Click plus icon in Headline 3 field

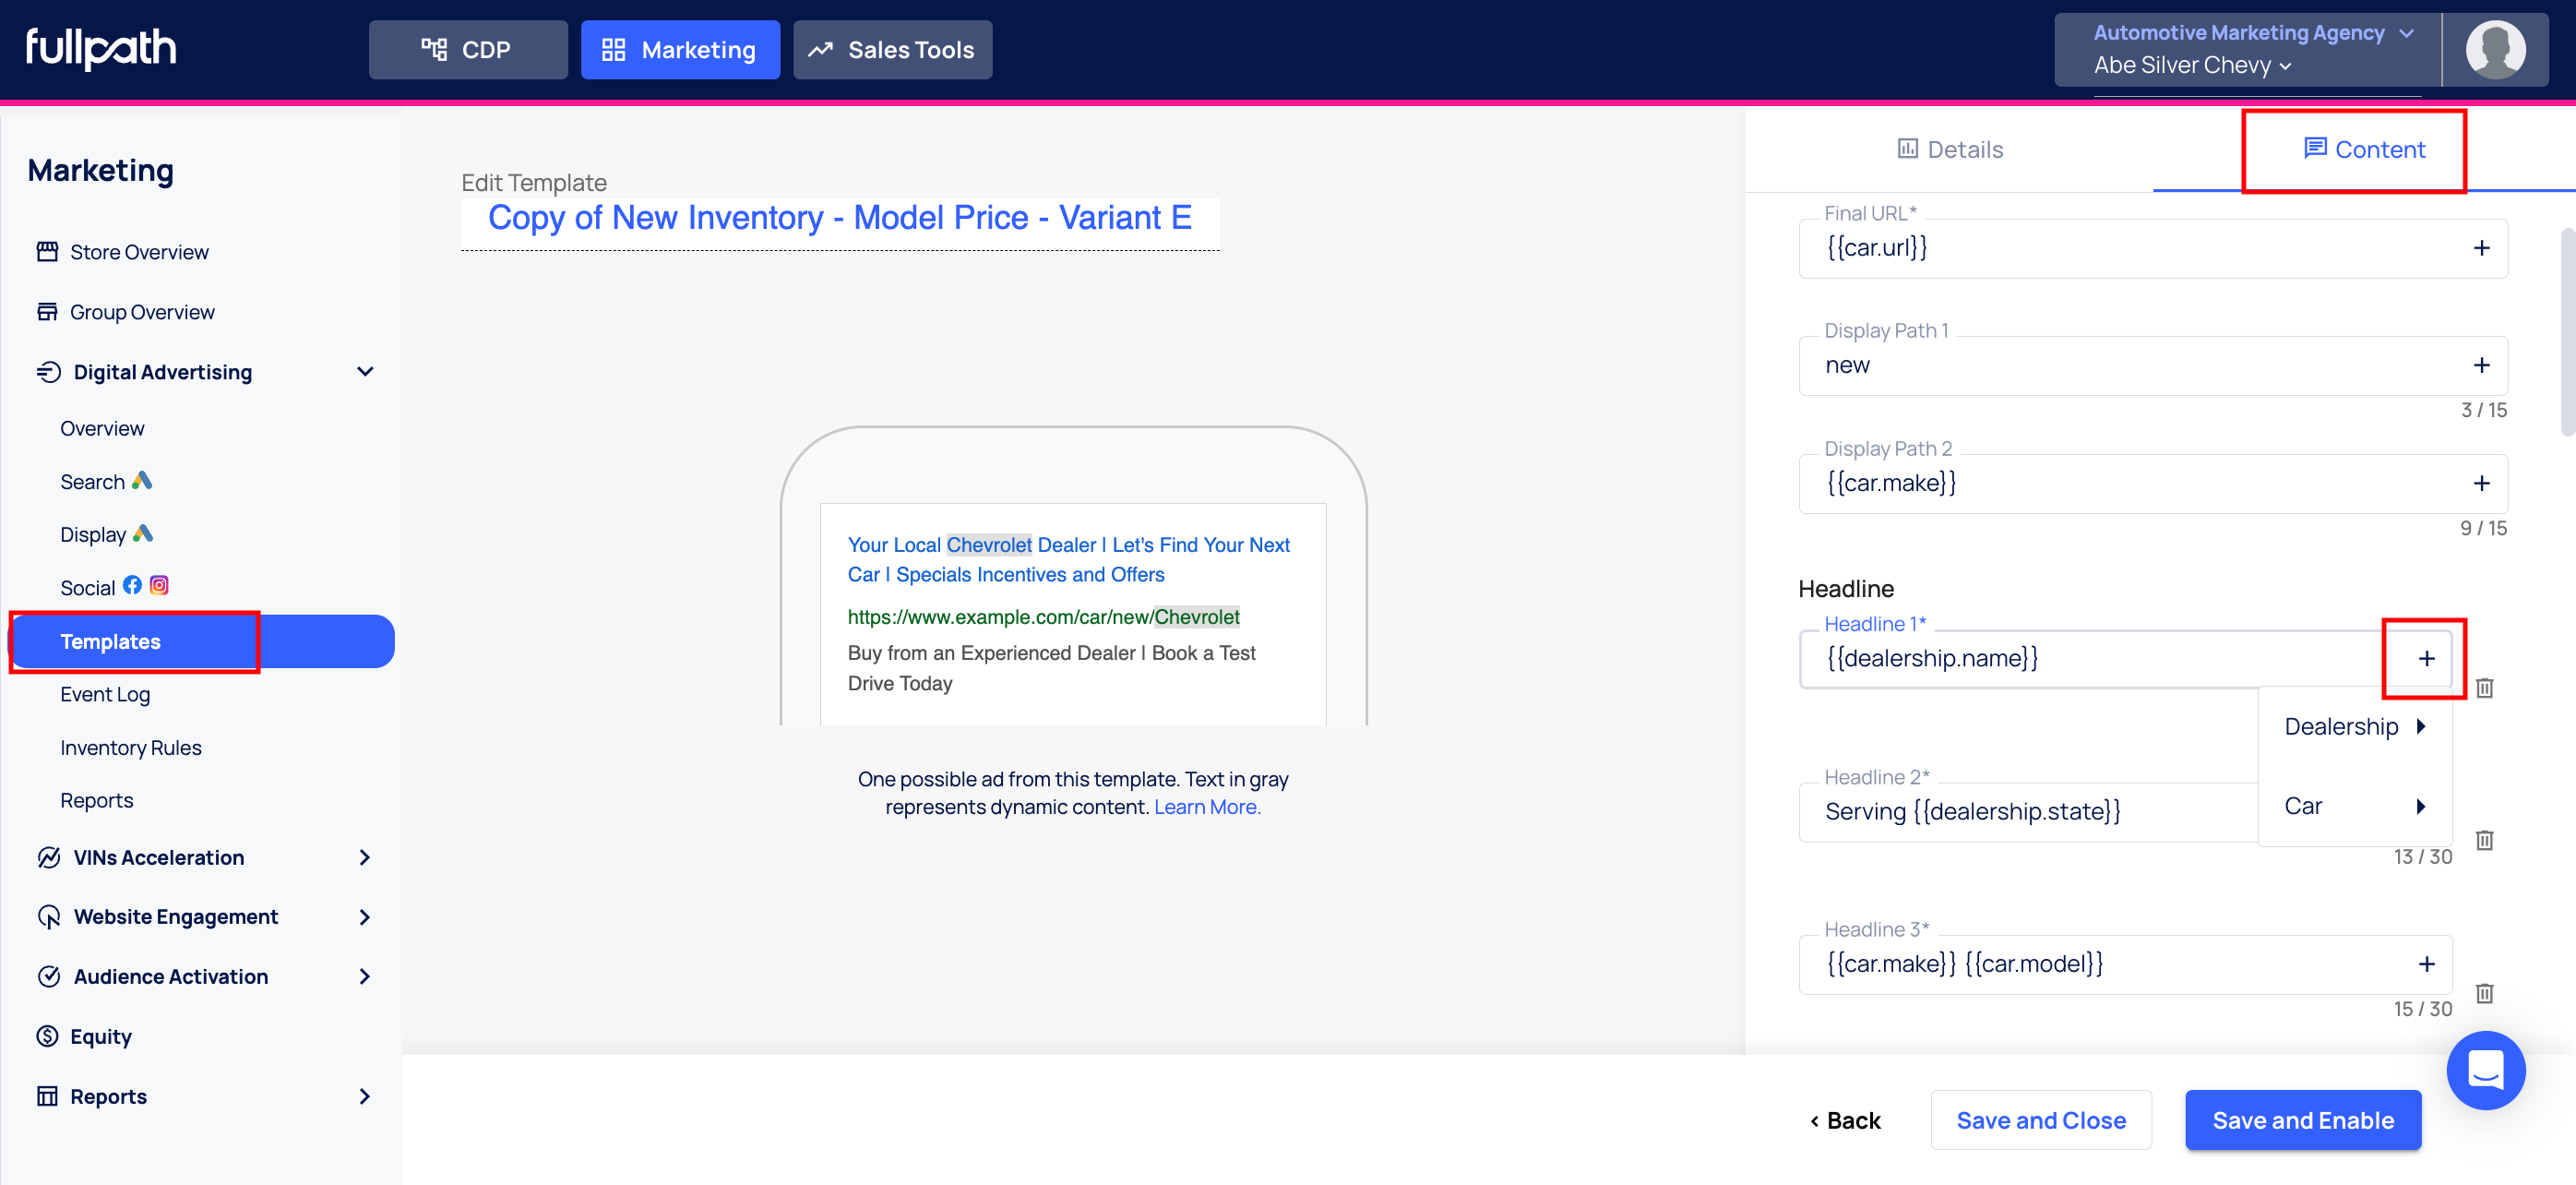(2426, 964)
